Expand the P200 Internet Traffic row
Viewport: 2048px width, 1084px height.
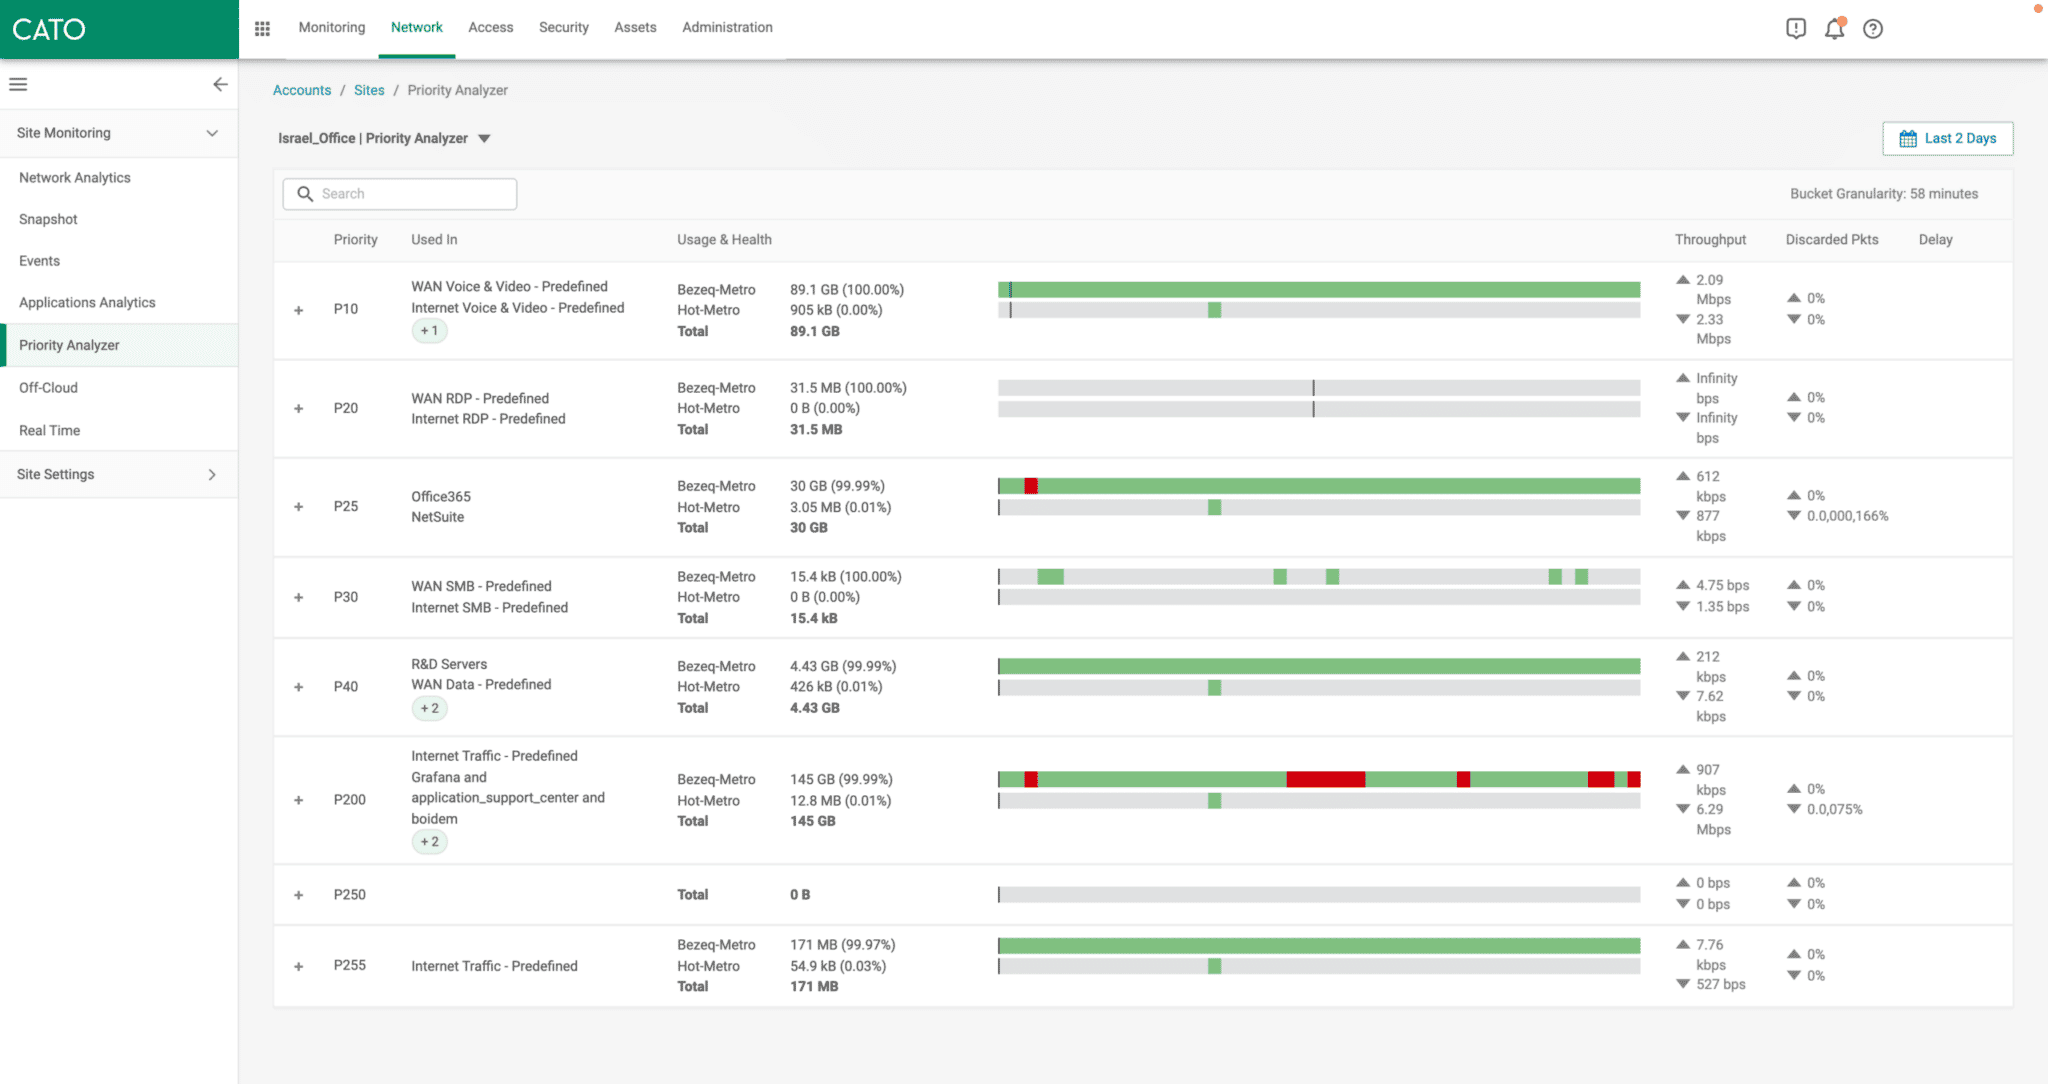coord(298,799)
